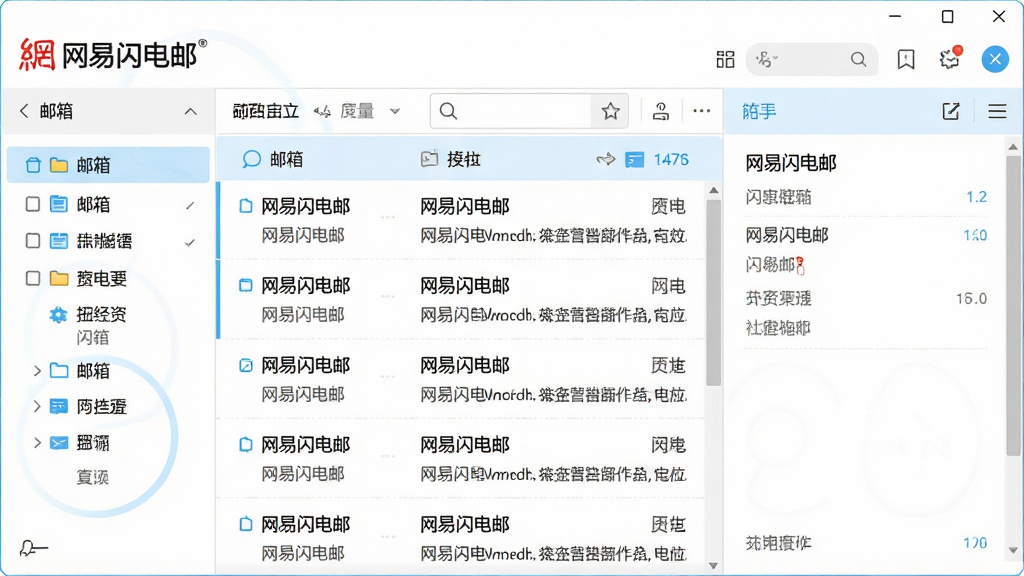Viewport: 1024px width, 576px height.
Task: Open the 网易闪电邮 entry showing 1.2
Action: click(866, 179)
